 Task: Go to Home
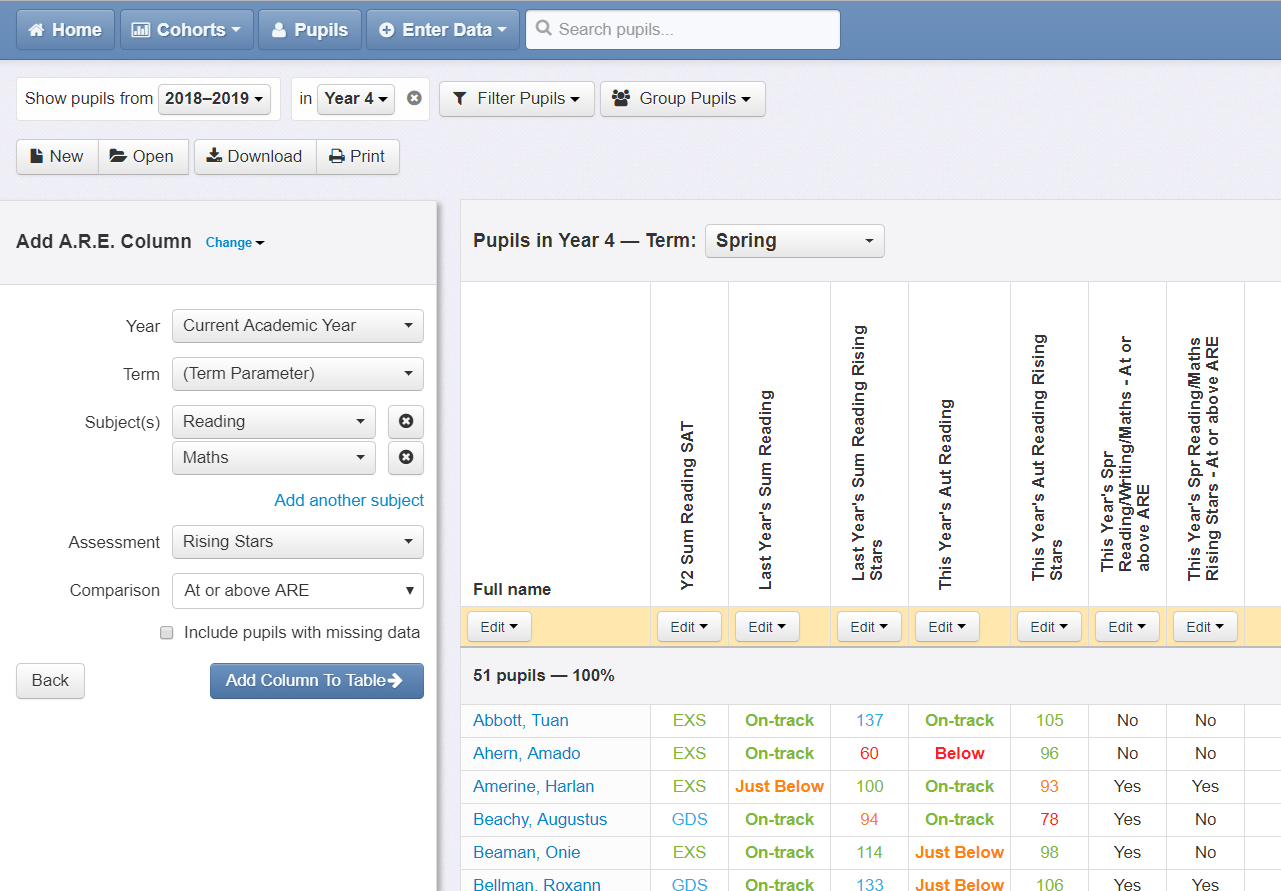(65, 30)
